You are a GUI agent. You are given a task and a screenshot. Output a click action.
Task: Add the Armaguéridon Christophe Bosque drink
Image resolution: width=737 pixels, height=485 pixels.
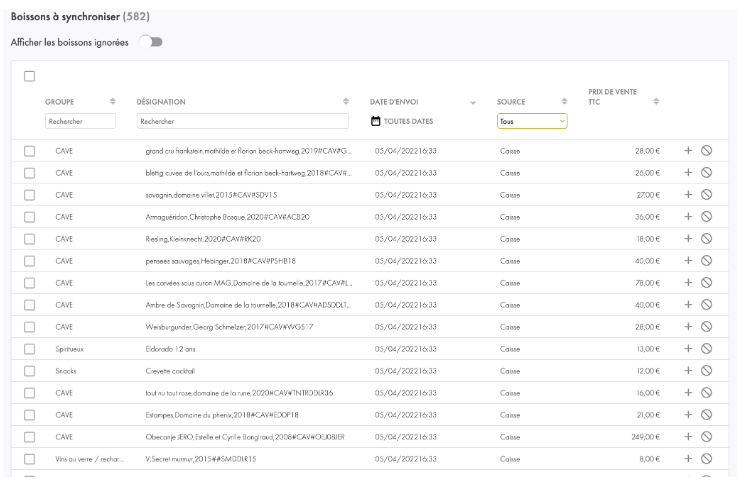click(688, 217)
